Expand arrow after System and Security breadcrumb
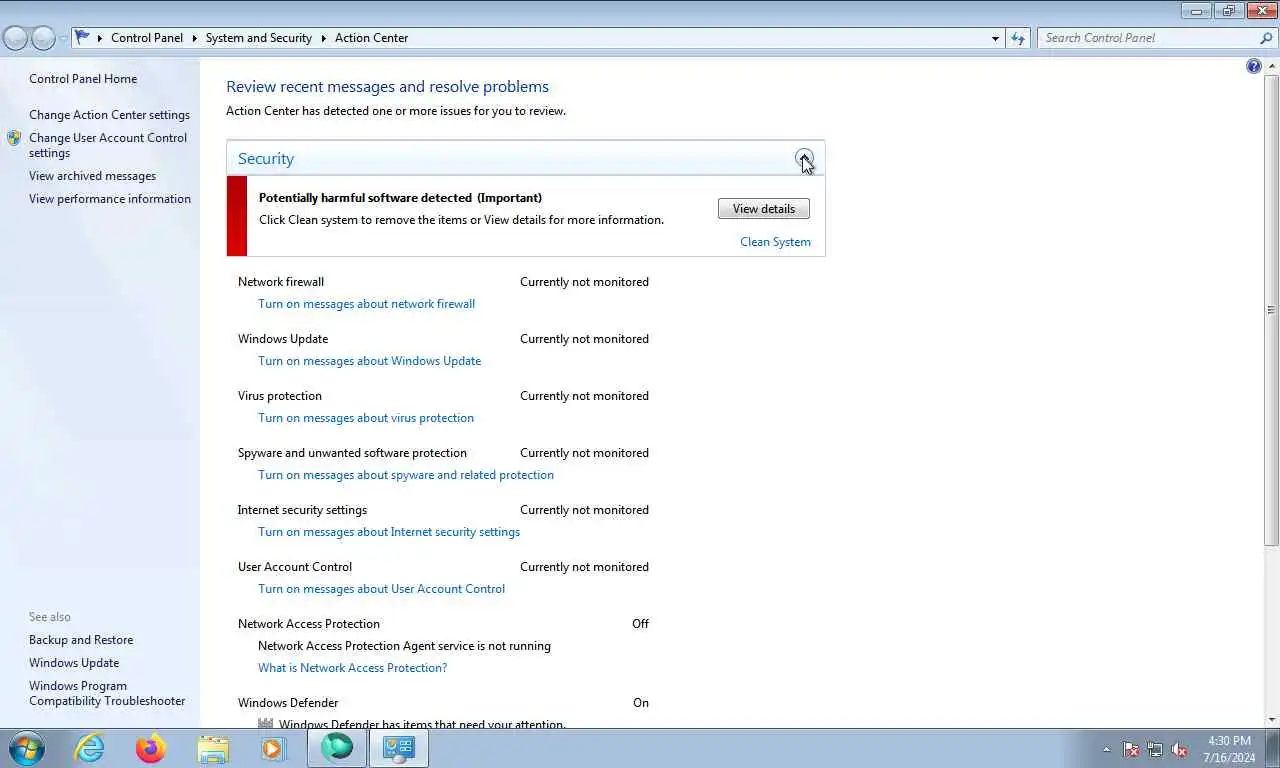Screen dimensions: 1280x768 click(x=324, y=38)
